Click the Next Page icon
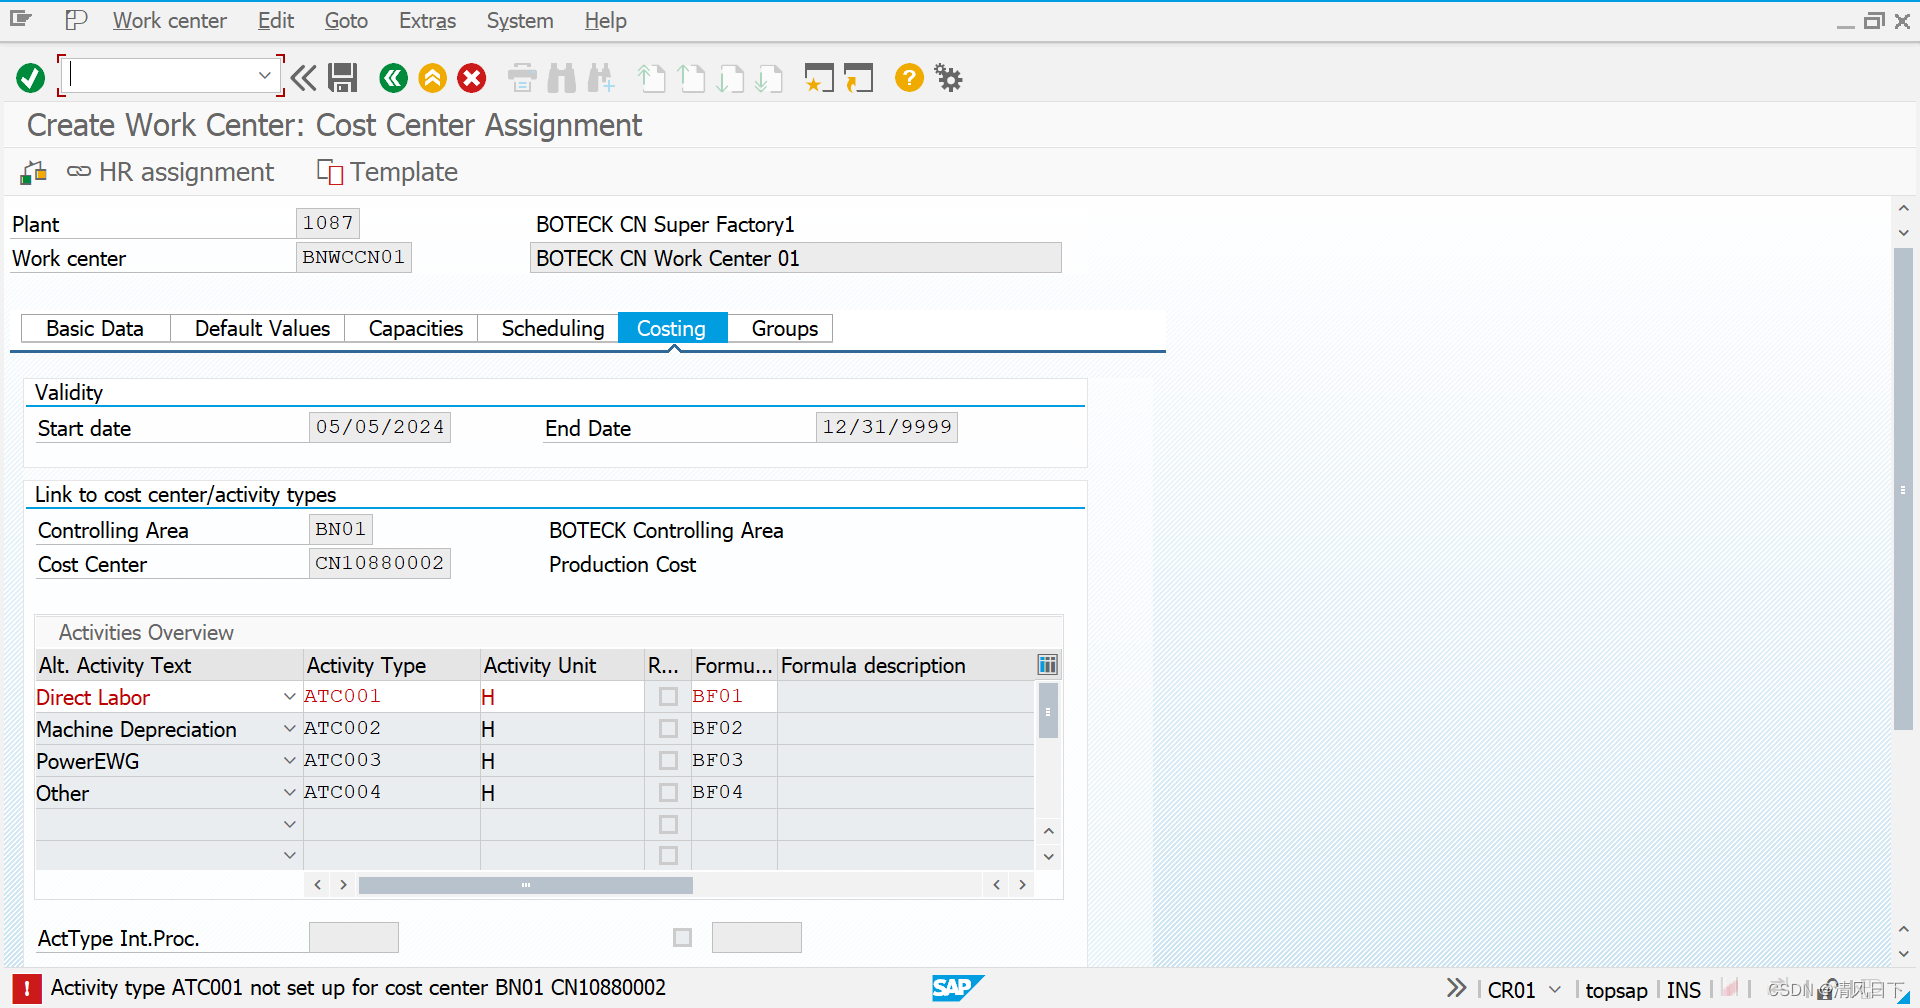Image resolution: width=1920 pixels, height=1008 pixels. pyautogui.click(x=730, y=78)
